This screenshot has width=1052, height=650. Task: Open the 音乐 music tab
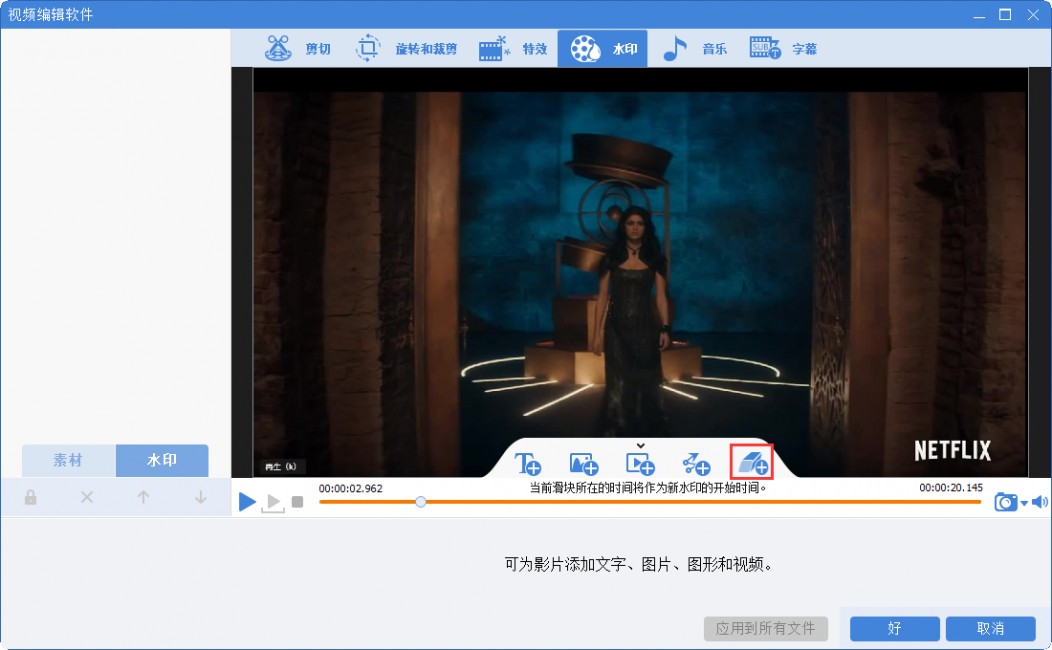coord(694,48)
